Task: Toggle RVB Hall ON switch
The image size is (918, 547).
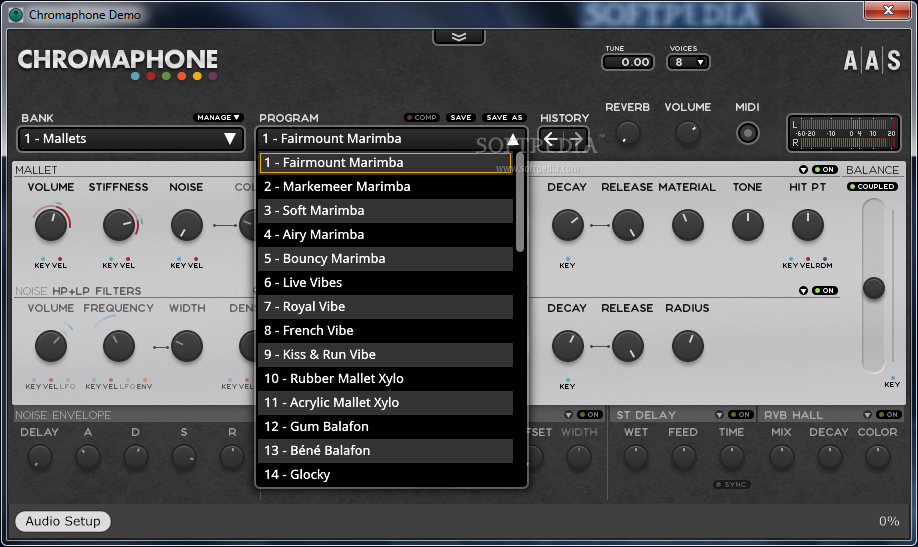Action: 889,415
